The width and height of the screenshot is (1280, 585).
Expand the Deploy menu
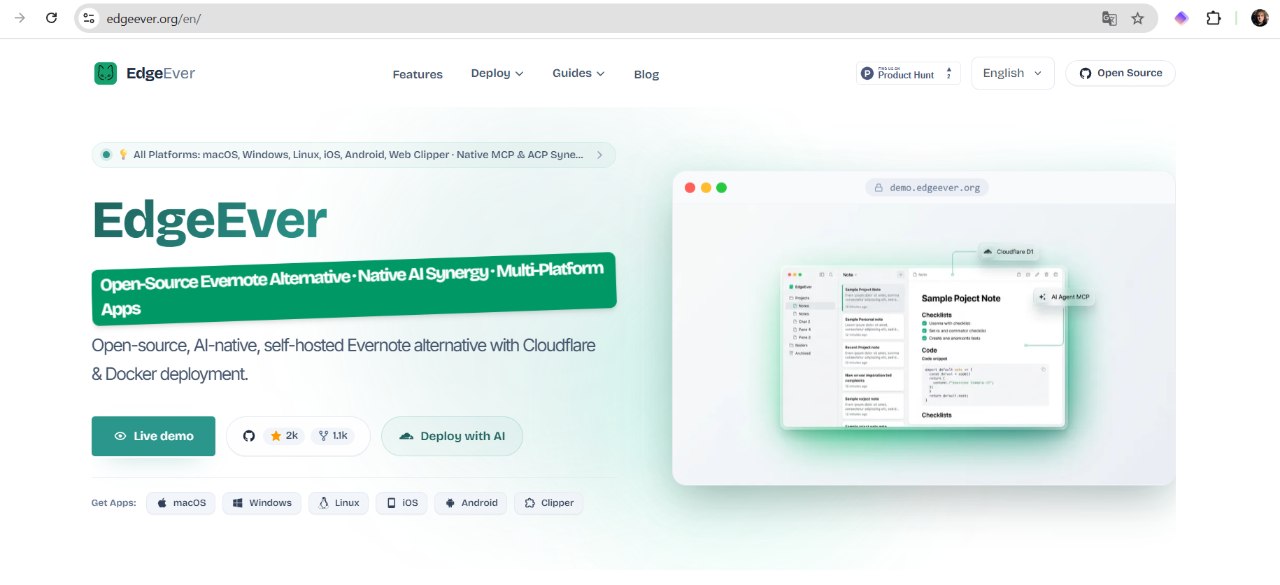point(497,74)
